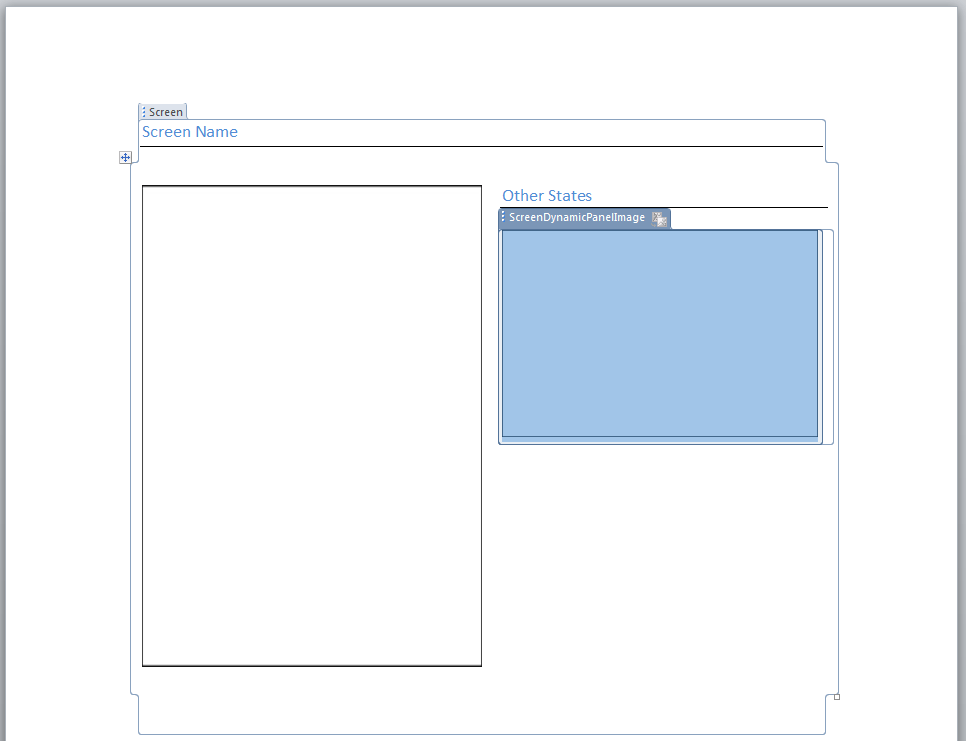
Task: Click the Screen Name heading text
Action: click(x=190, y=132)
